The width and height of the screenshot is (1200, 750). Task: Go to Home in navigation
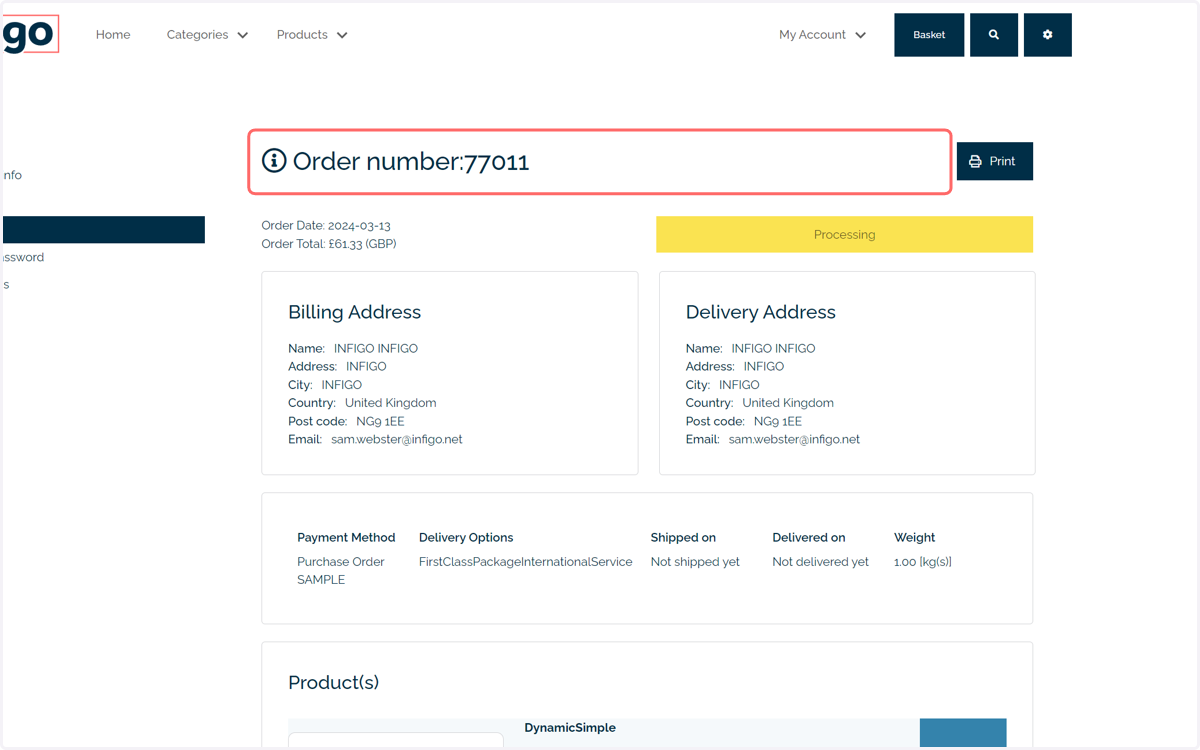pyautogui.click(x=113, y=35)
